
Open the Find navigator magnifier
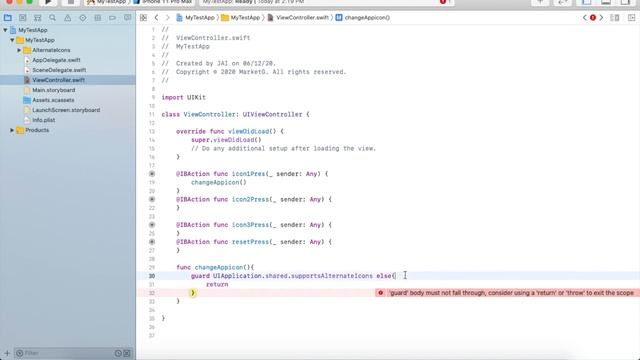click(53, 18)
